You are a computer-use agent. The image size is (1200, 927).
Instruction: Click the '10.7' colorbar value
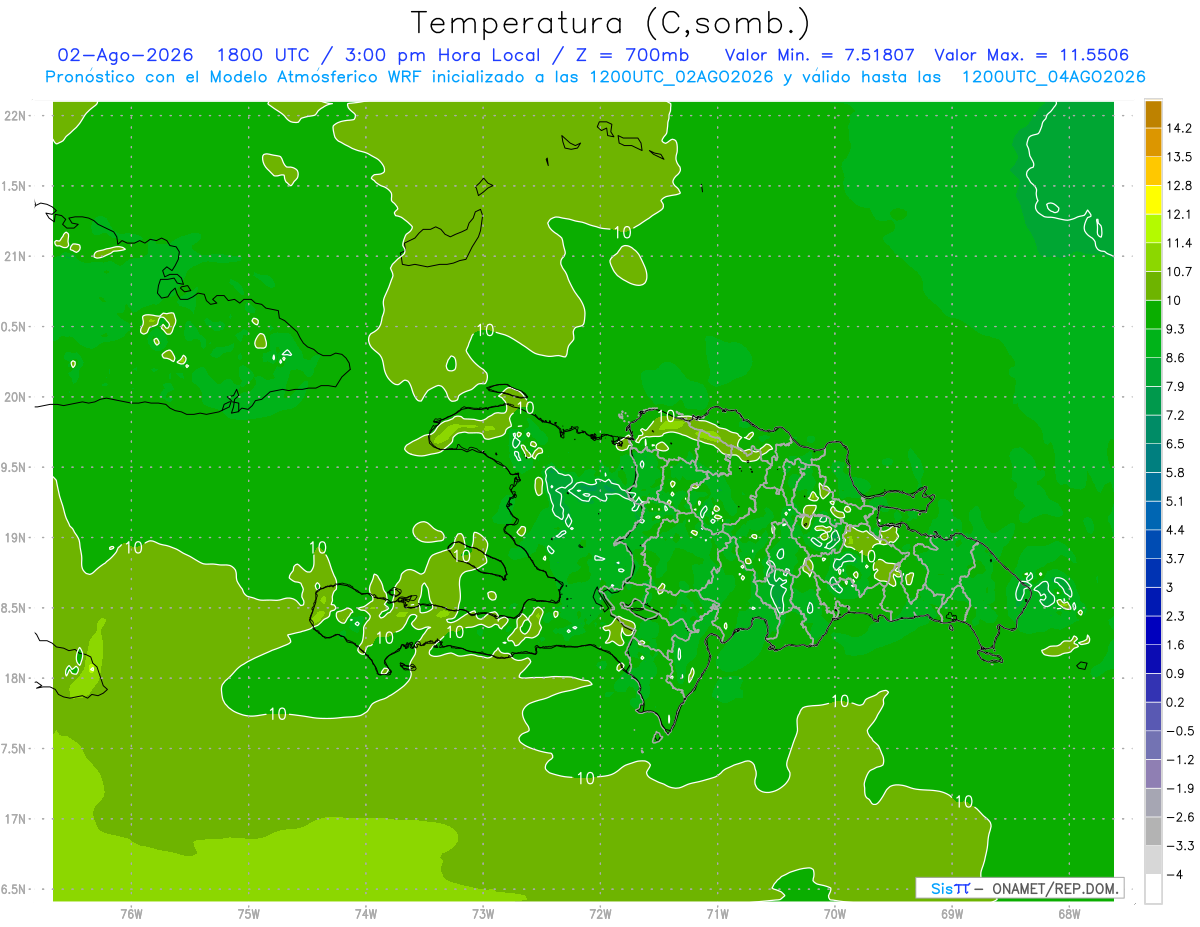pos(1180,272)
